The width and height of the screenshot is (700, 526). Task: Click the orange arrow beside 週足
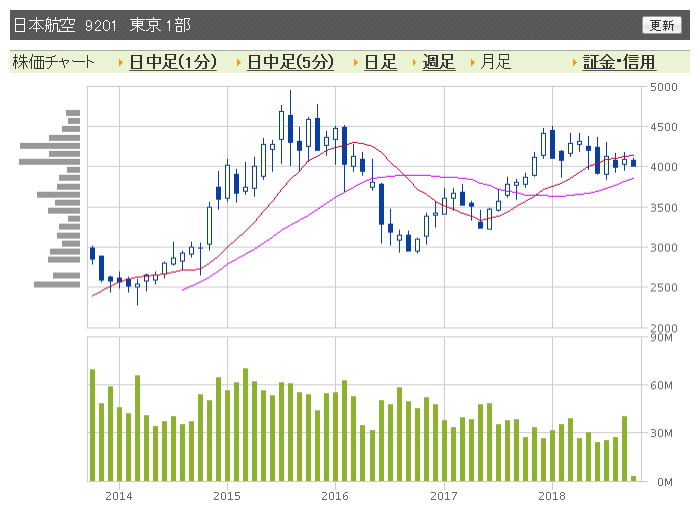click(415, 62)
